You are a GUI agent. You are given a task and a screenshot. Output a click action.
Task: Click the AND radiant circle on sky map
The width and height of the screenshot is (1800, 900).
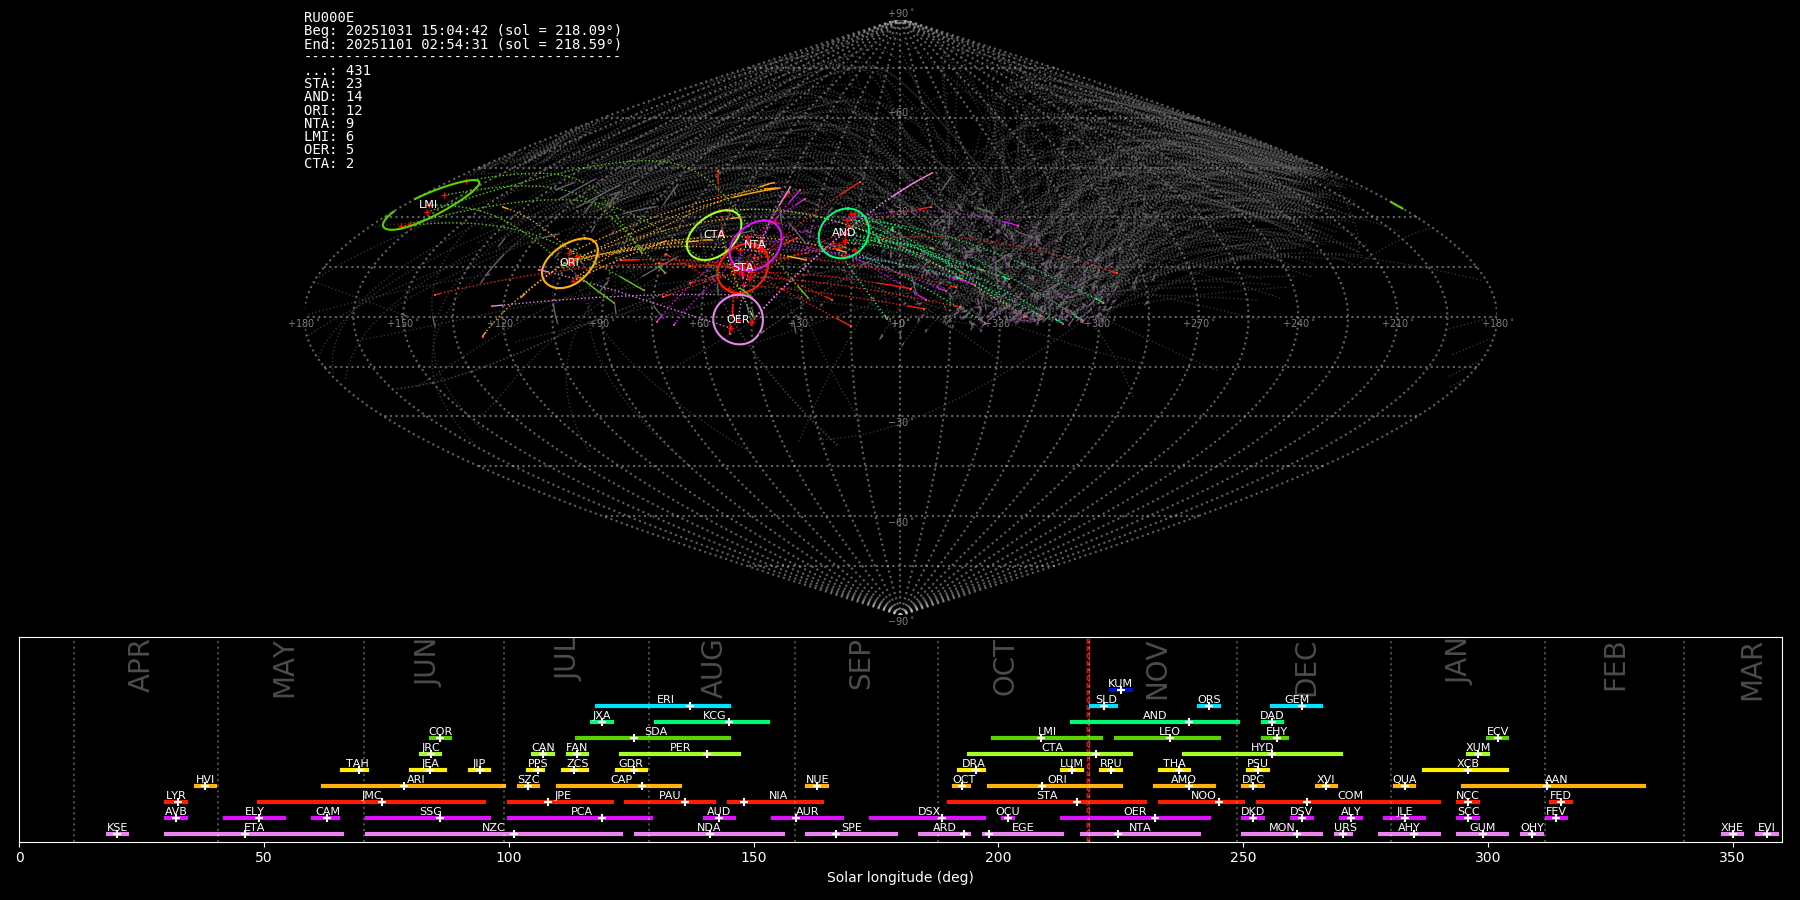844,233
